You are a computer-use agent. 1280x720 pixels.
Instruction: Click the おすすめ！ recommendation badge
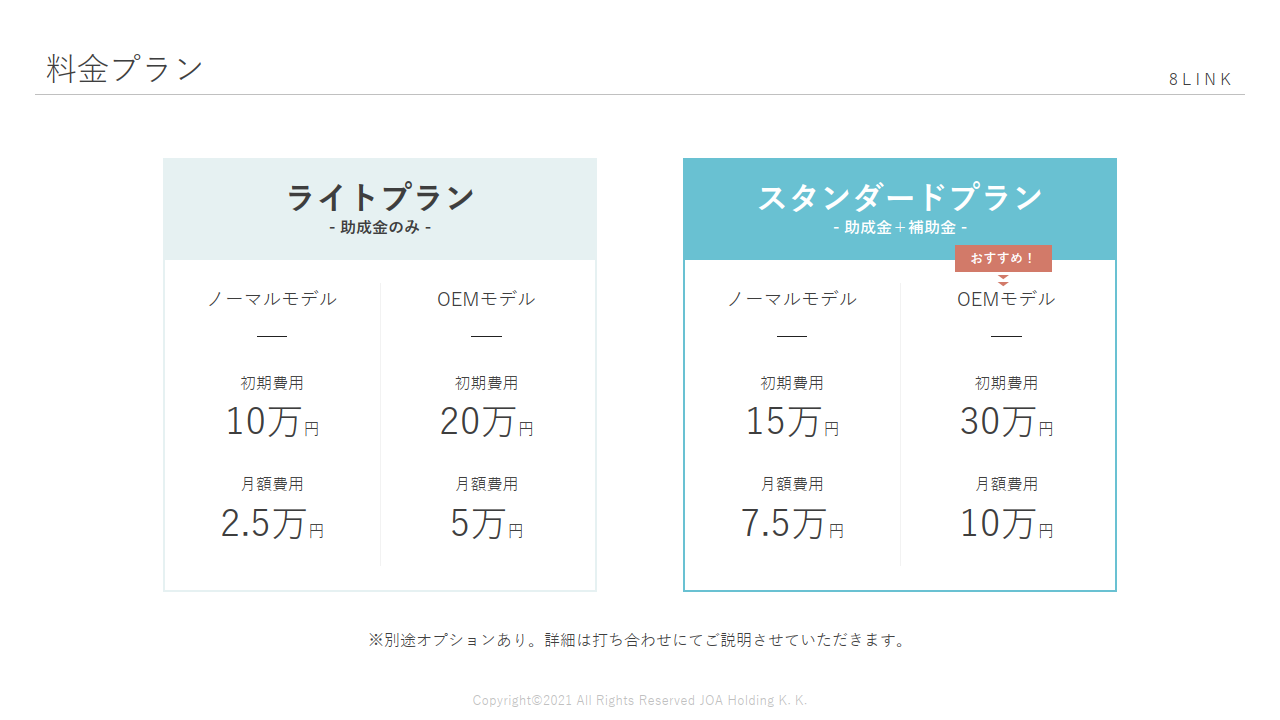[x=1003, y=258]
